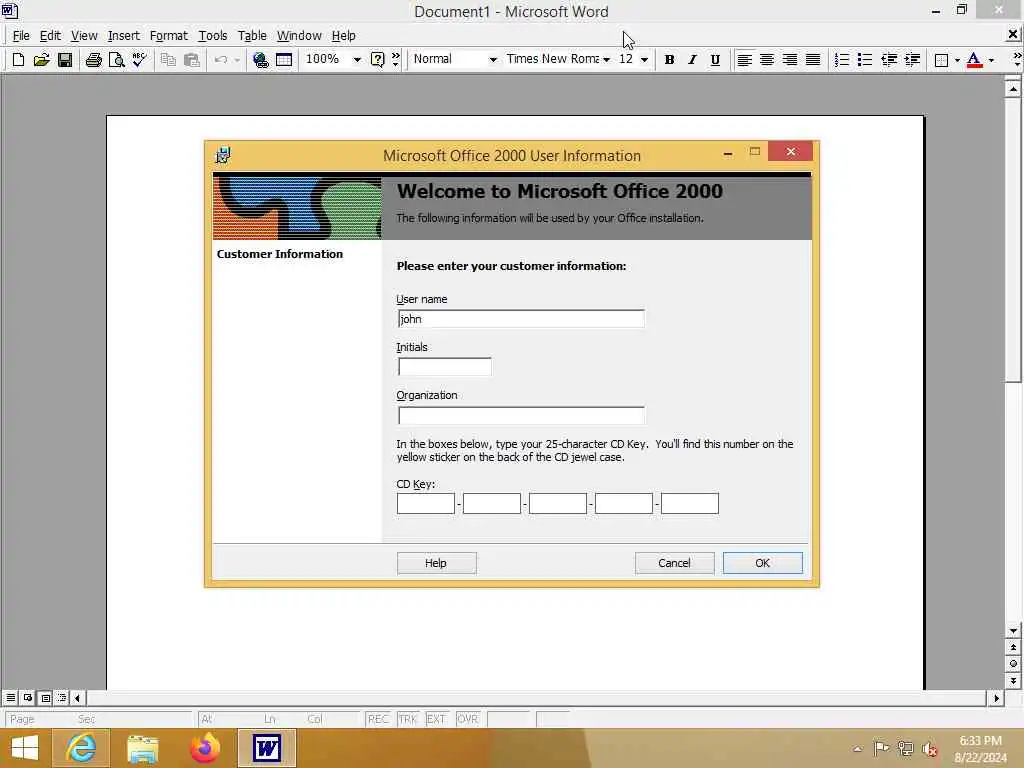Open Firefox from taskbar
The image size is (1024, 768).
(x=204, y=748)
